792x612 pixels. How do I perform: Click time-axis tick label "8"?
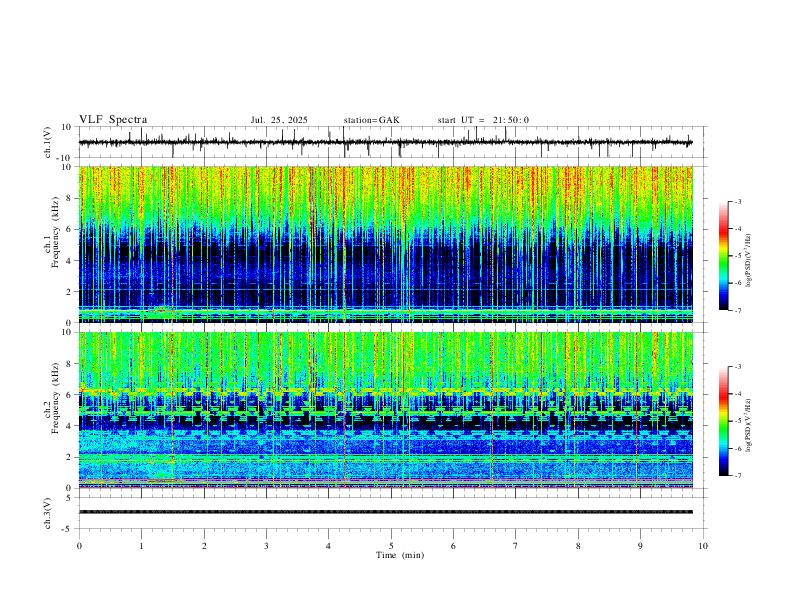[578, 546]
